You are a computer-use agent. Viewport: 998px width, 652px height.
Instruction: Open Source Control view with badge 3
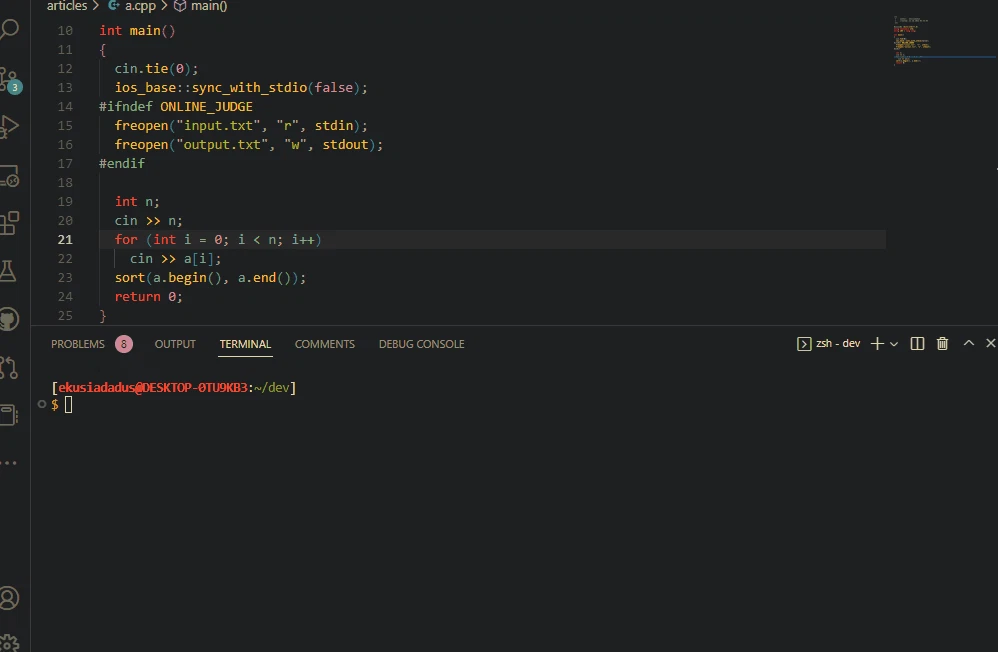[x=10, y=80]
